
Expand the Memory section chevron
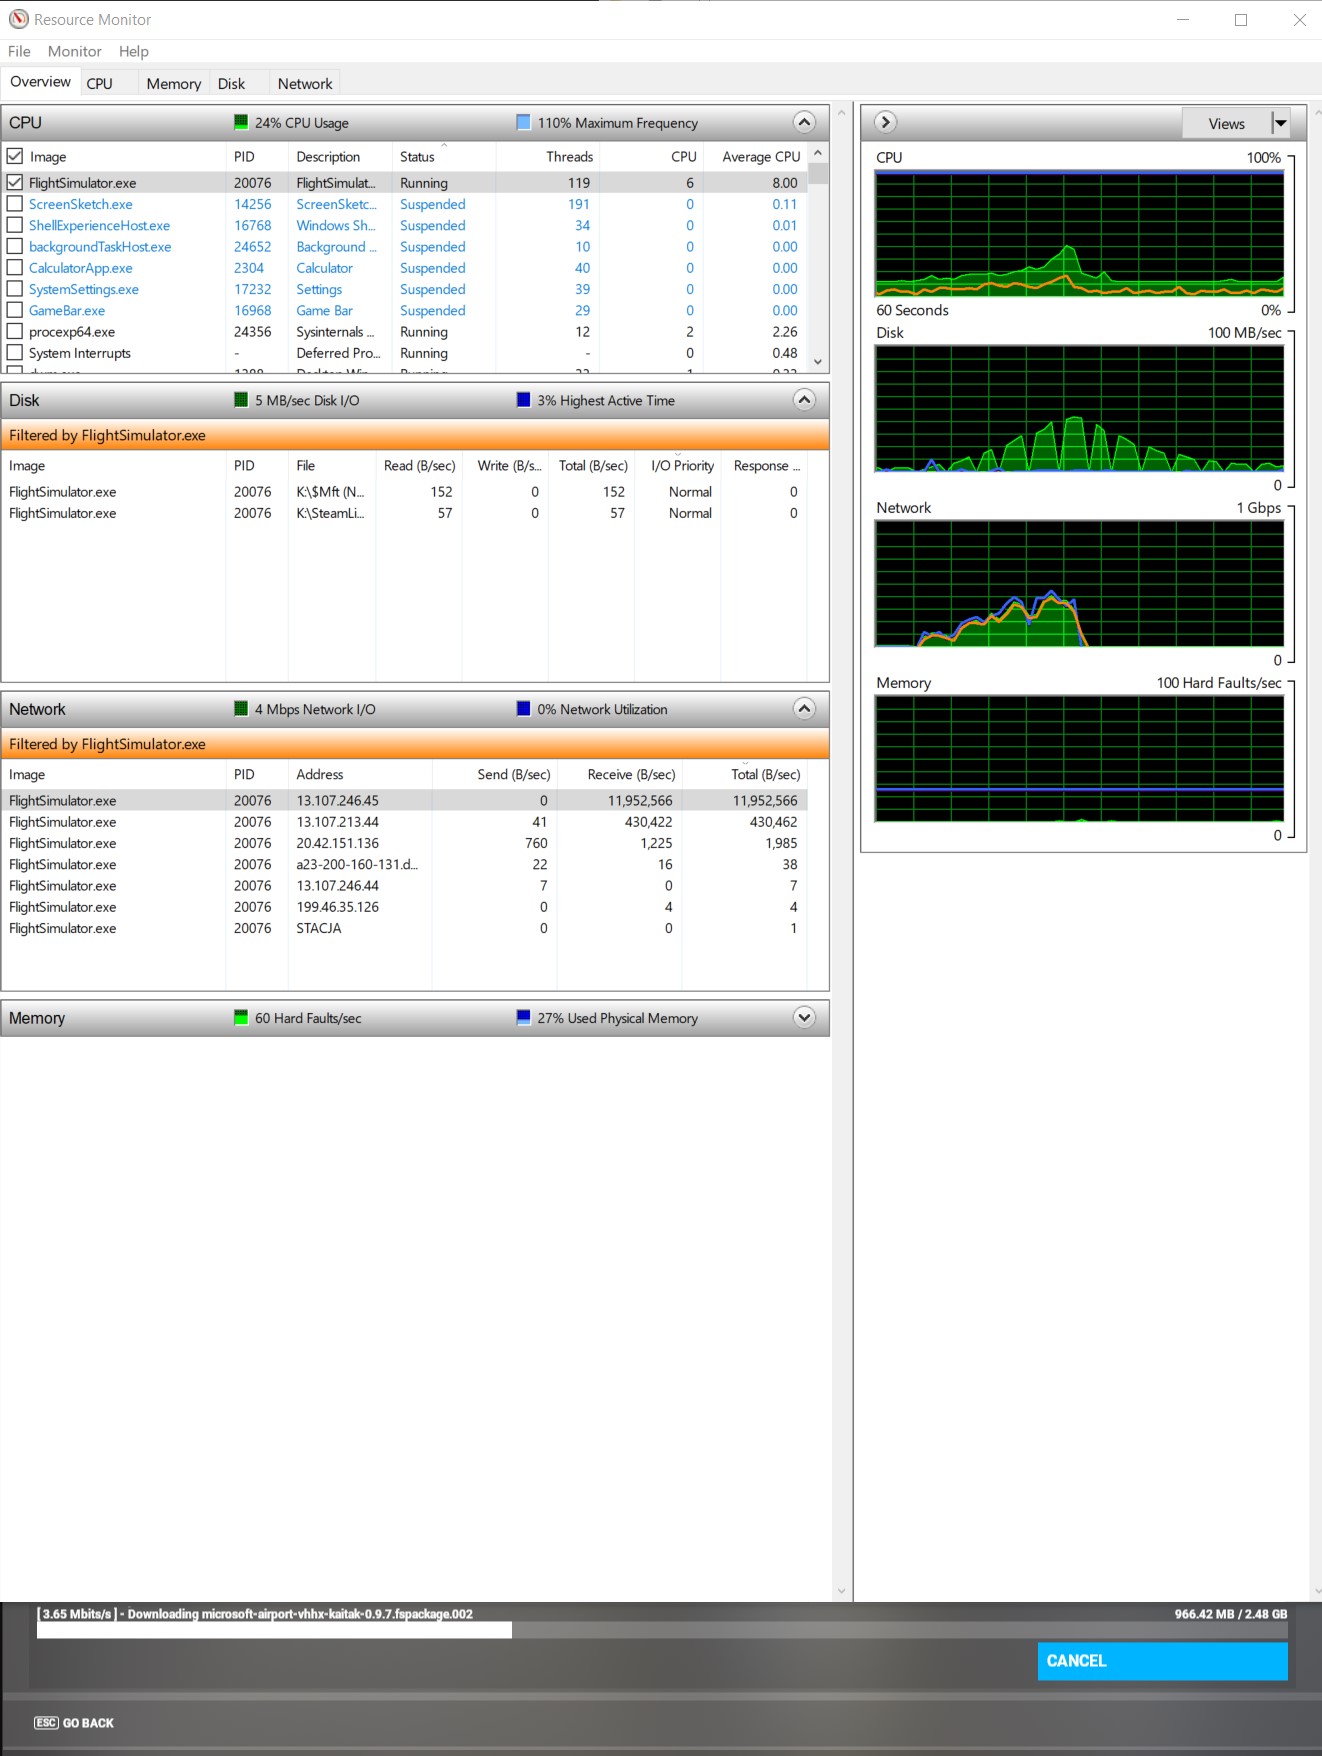click(804, 1018)
